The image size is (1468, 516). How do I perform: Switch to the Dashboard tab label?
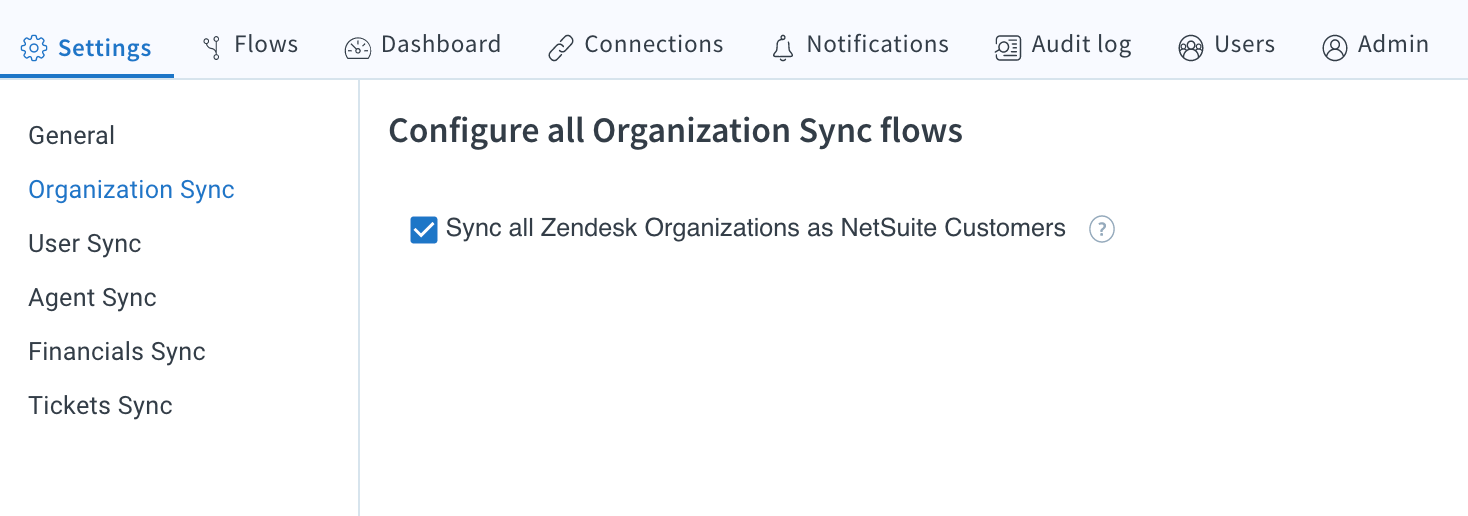point(441,44)
